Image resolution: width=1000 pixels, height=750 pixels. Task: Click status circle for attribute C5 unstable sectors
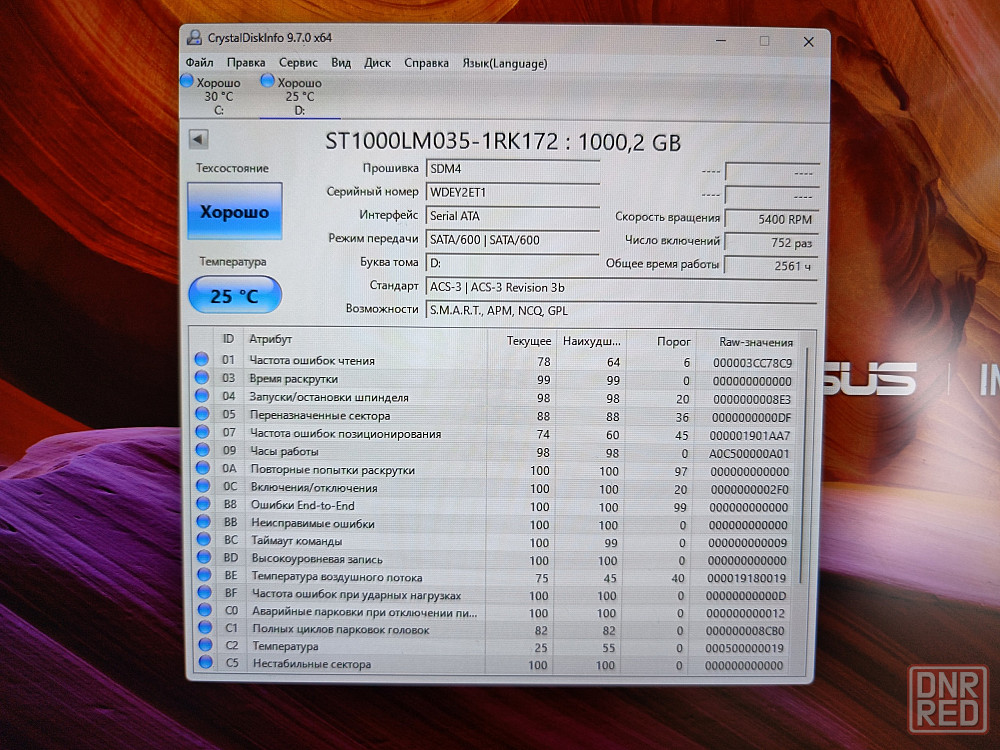coord(202,664)
